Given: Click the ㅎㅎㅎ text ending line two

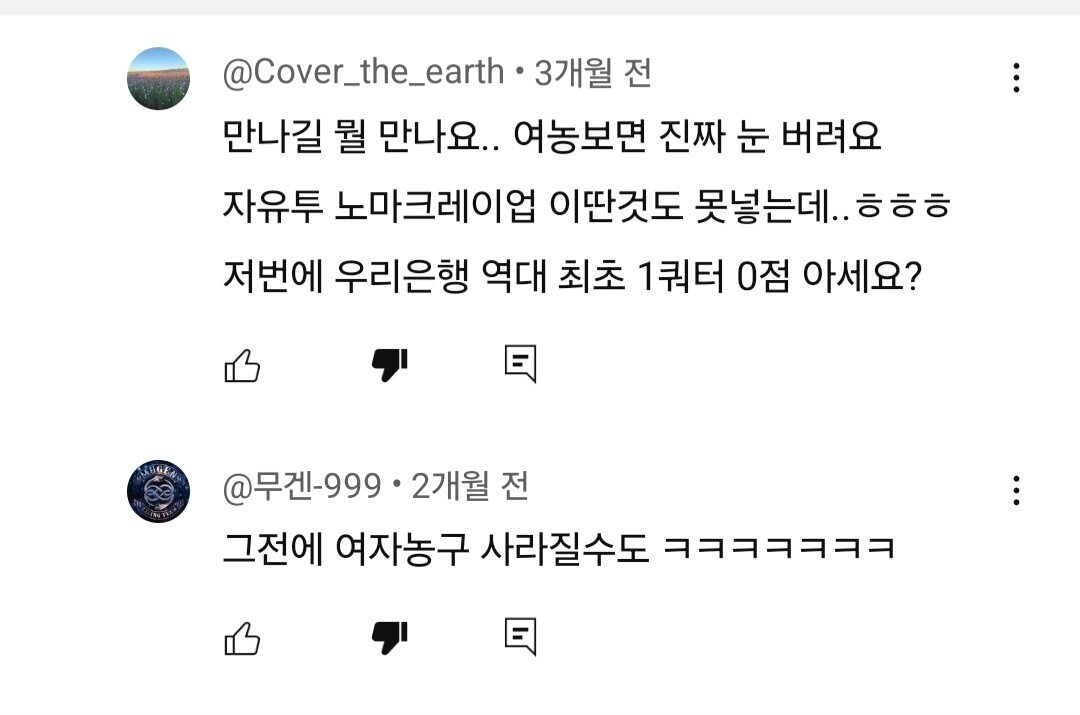Looking at the screenshot, I should (904, 206).
